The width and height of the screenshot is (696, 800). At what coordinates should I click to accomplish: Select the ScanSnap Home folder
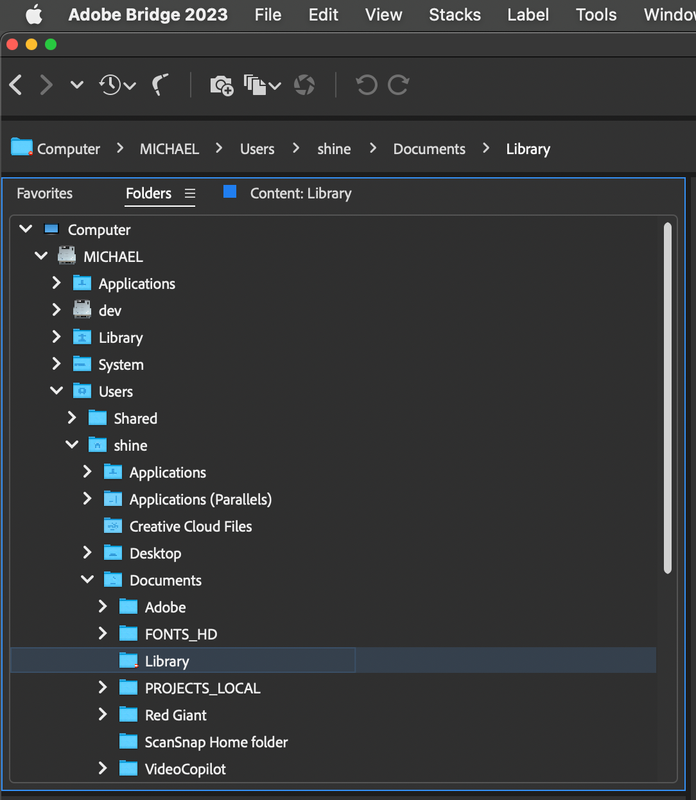point(216,742)
